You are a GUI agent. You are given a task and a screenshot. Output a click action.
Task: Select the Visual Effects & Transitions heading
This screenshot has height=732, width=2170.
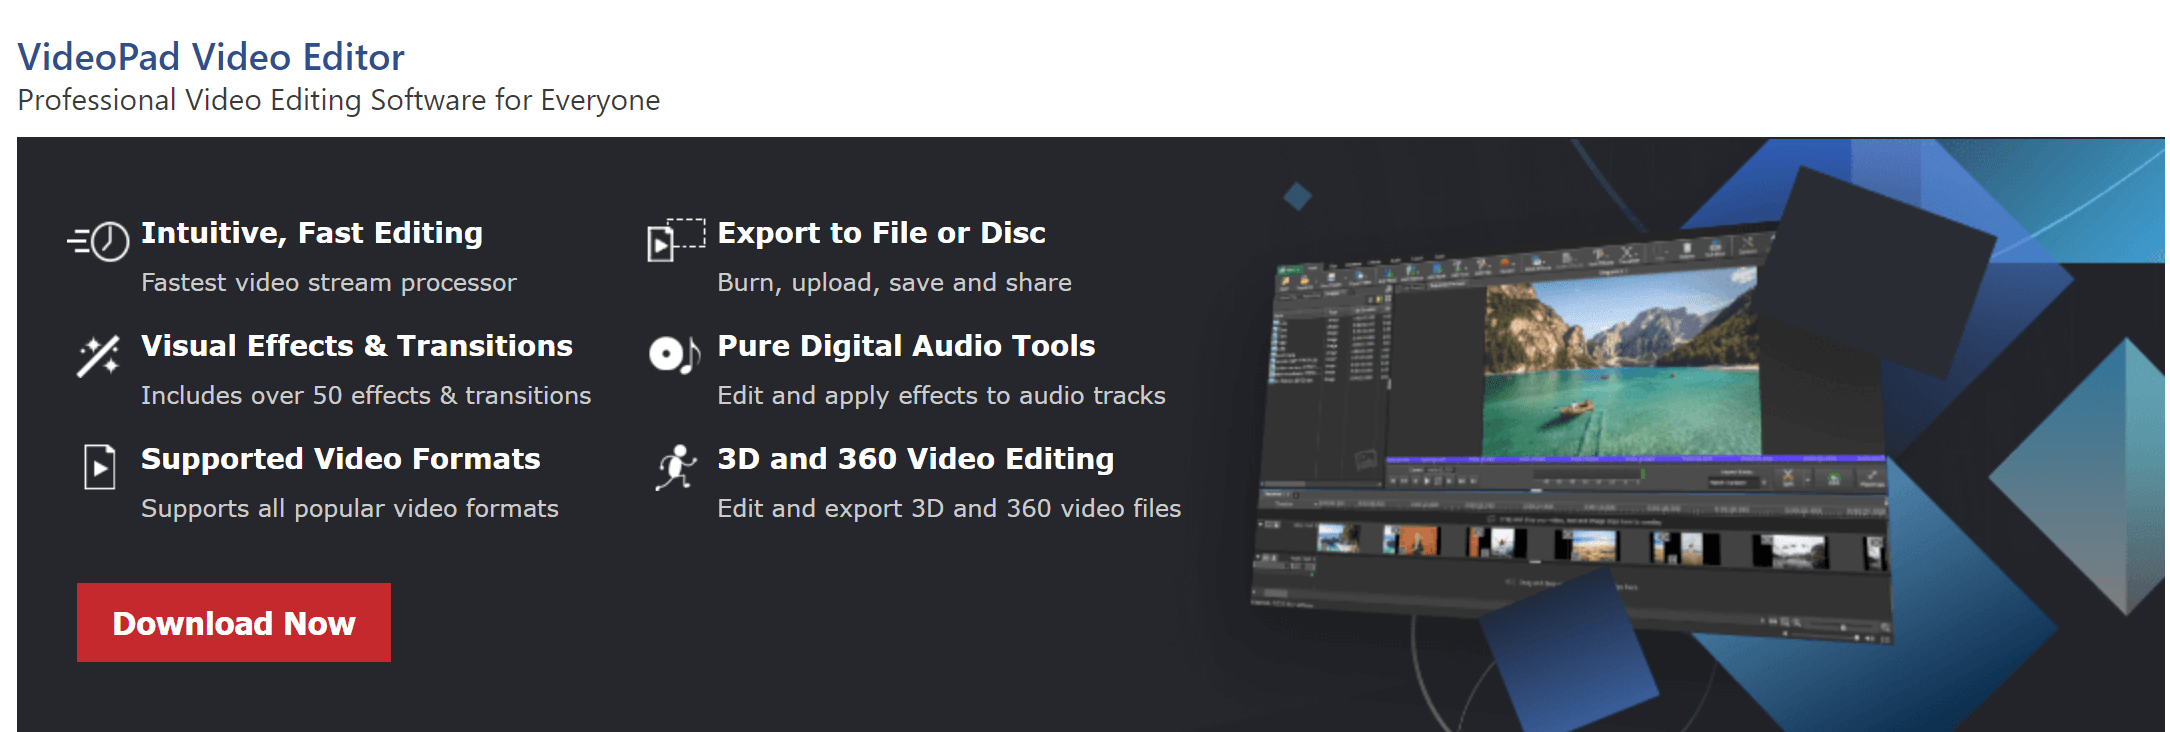[x=357, y=346]
